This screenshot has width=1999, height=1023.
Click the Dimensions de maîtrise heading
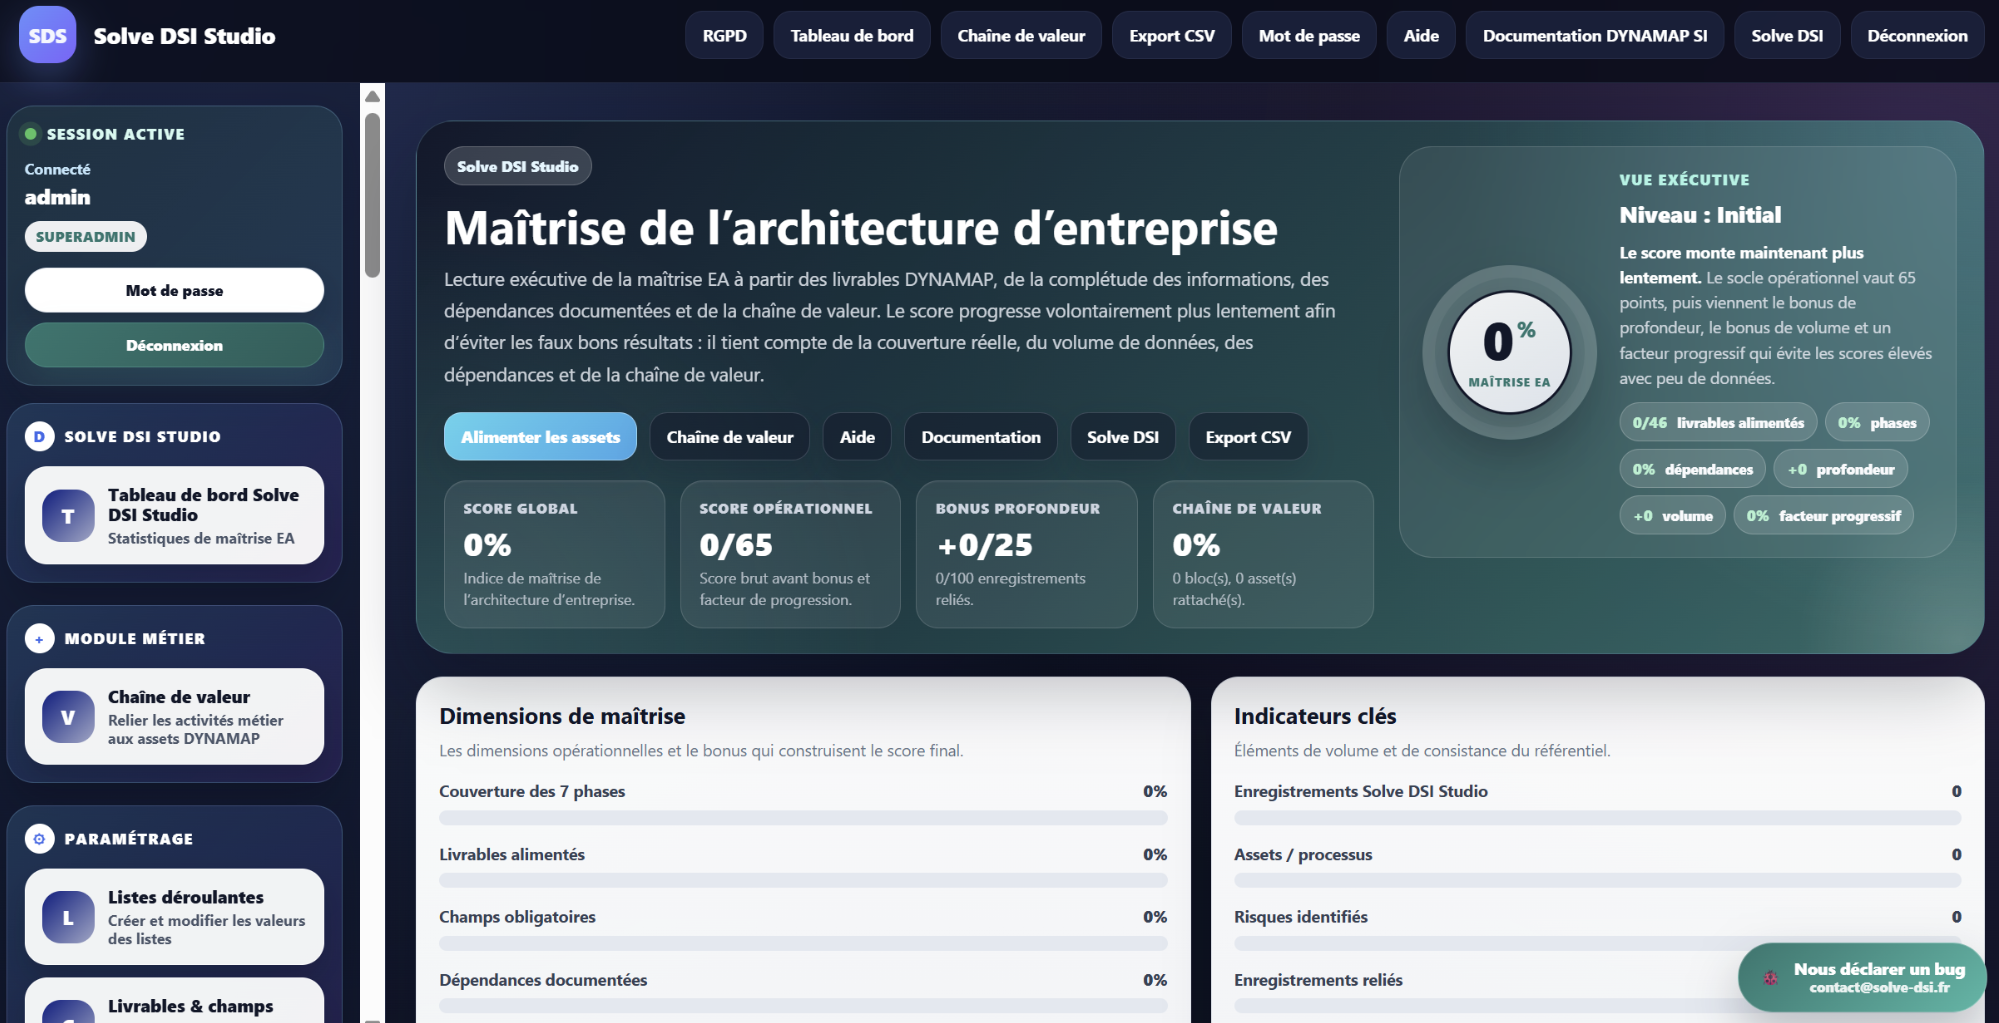pos(562,716)
